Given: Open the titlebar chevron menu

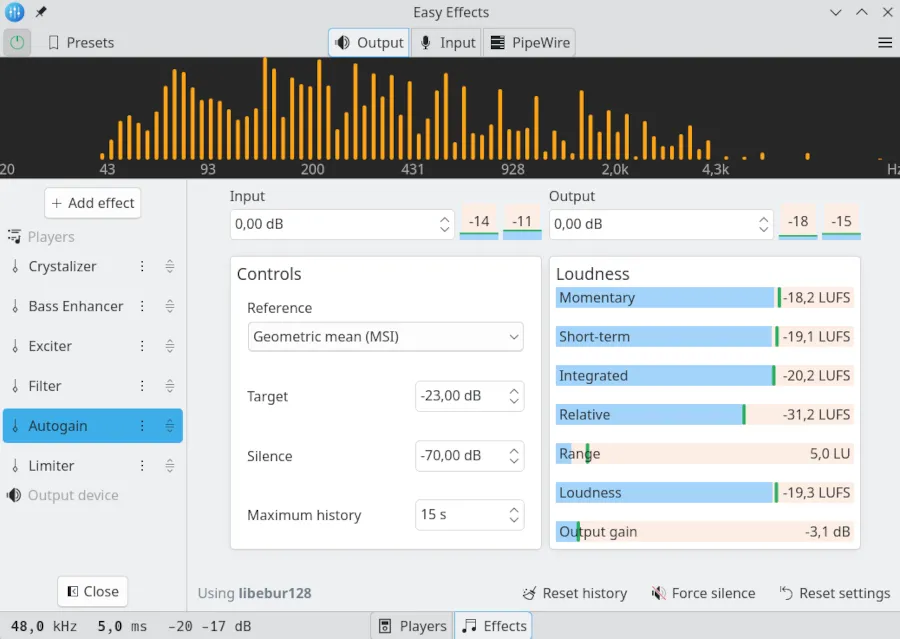Looking at the screenshot, I should pyautogui.click(x=836, y=12).
